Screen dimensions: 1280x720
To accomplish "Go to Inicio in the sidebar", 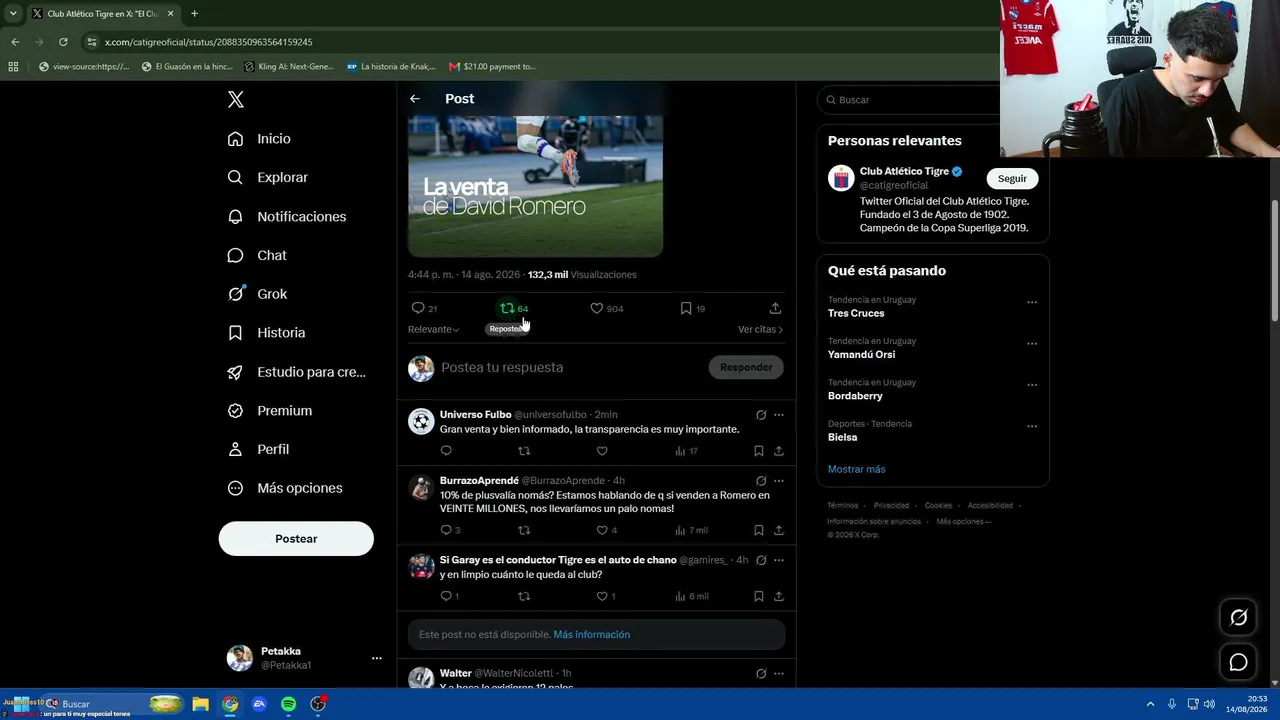I will tap(259, 139).
